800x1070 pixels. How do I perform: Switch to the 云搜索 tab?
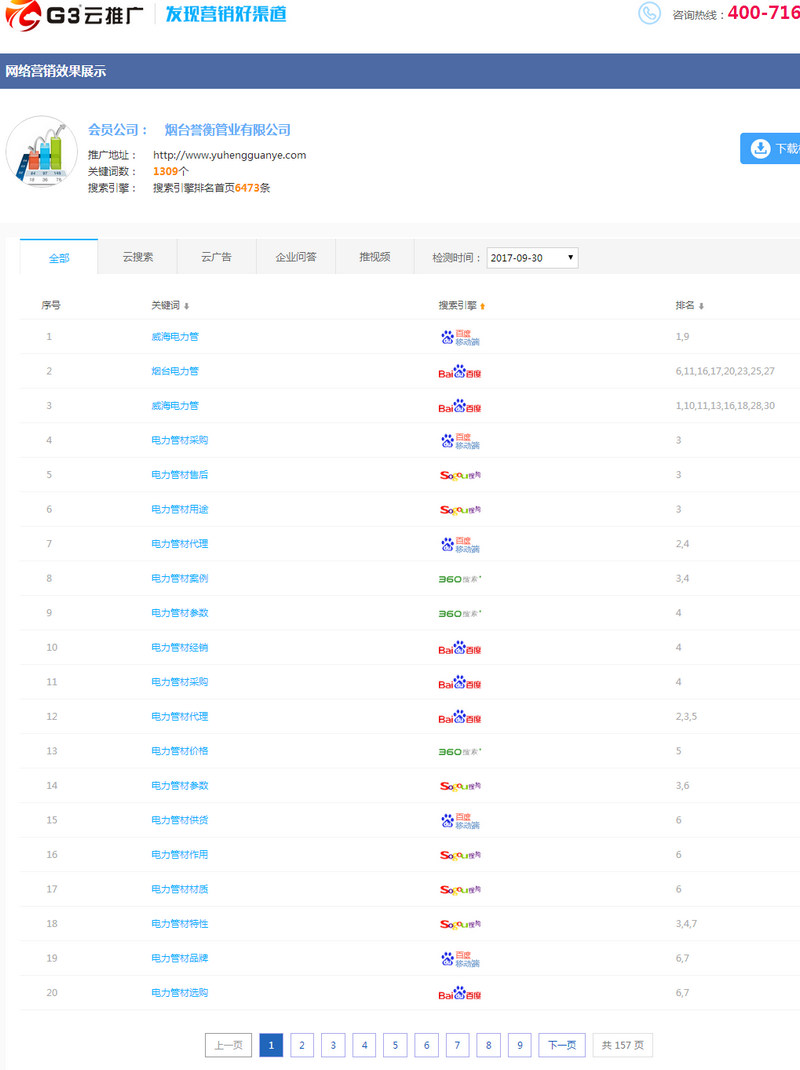137,257
